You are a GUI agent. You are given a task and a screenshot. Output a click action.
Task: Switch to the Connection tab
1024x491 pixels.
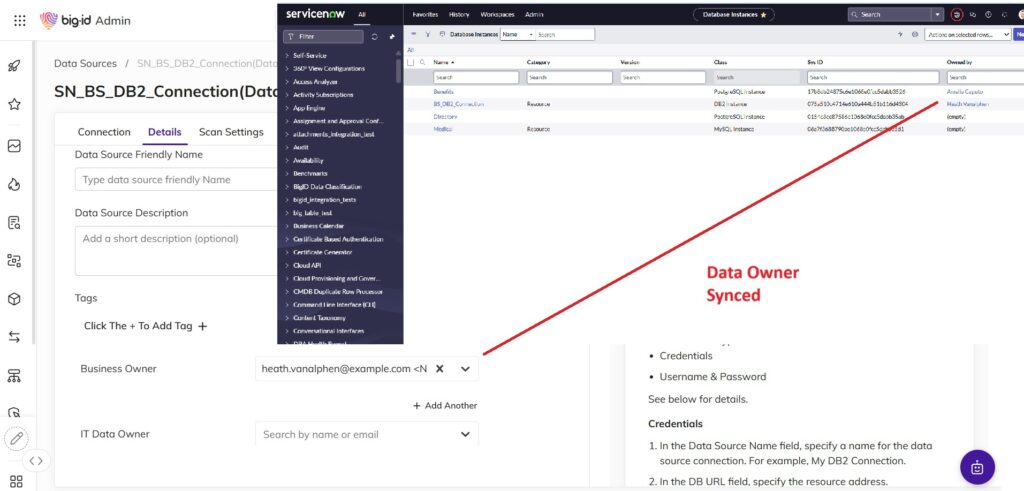tap(104, 132)
